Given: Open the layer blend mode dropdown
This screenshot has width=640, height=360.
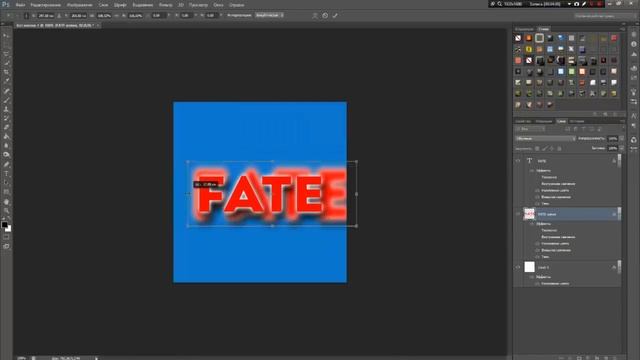Looking at the screenshot, I should pyautogui.click(x=545, y=139).
